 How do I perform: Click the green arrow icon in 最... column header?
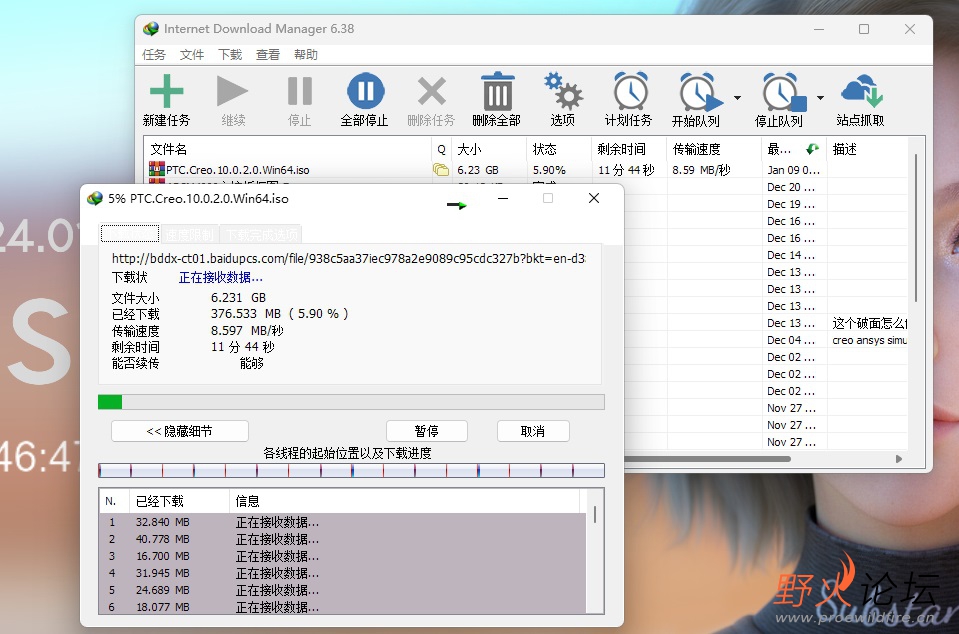point(812,149)
